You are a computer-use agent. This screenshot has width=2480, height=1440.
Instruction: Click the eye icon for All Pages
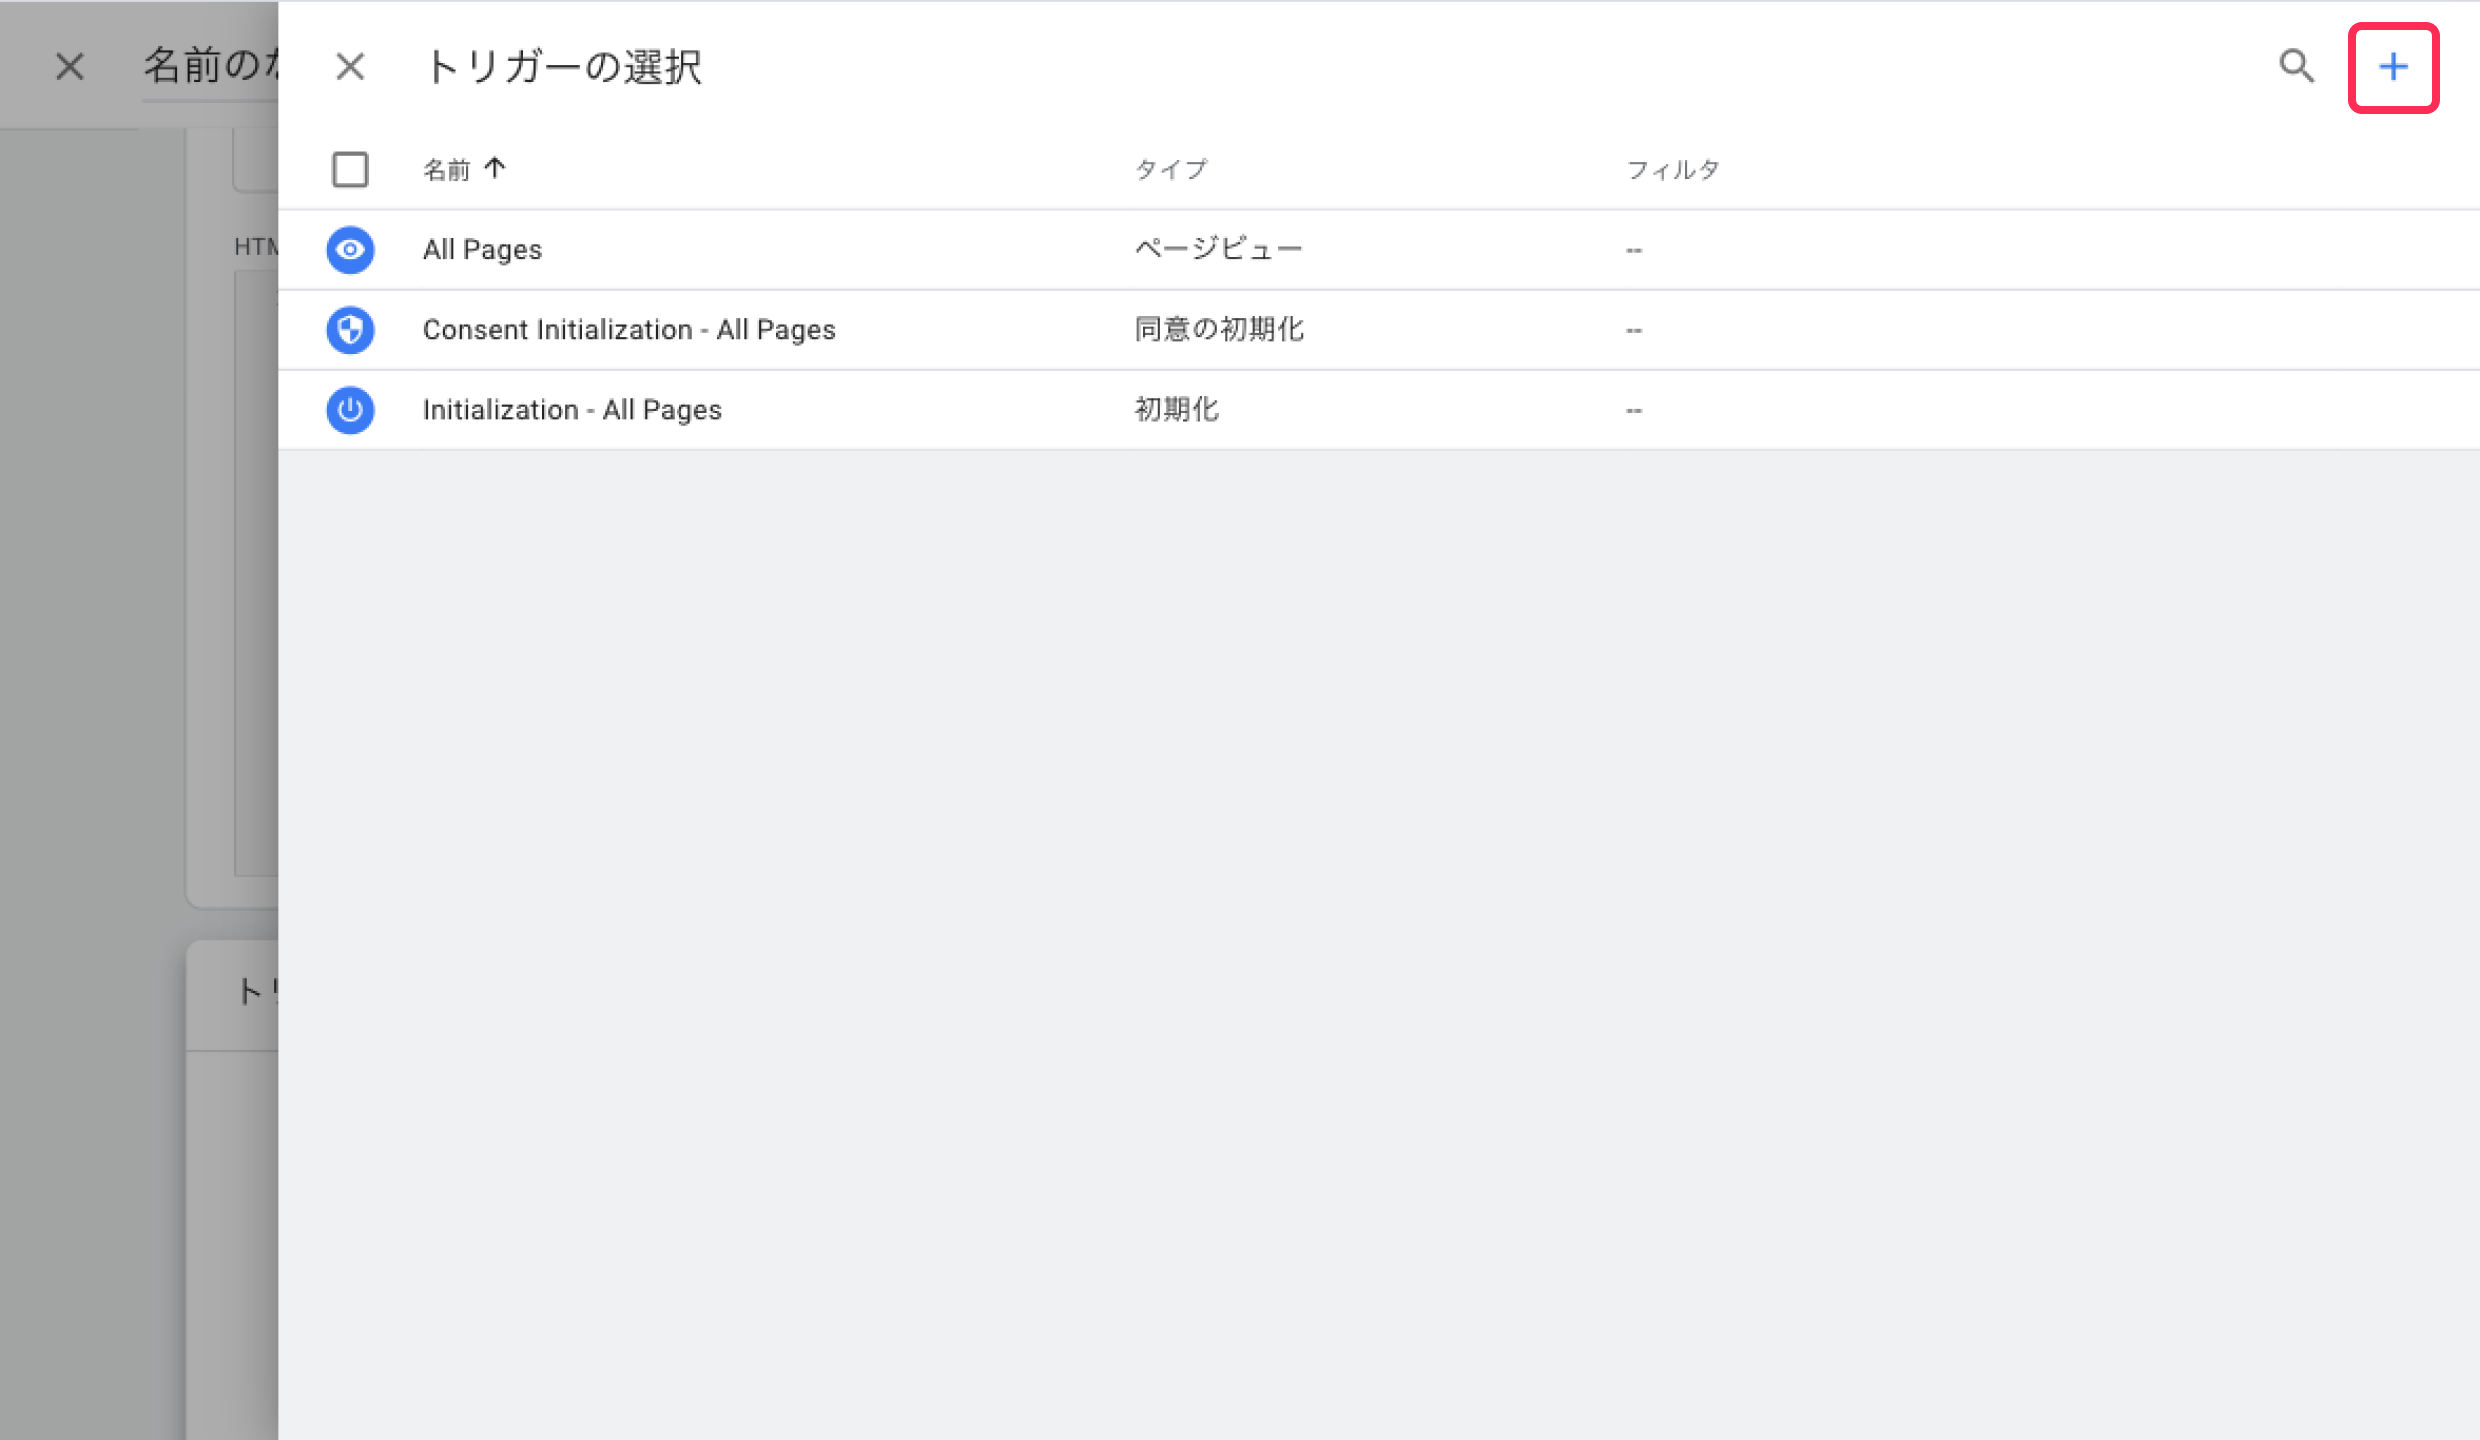(x=350, y=249)
